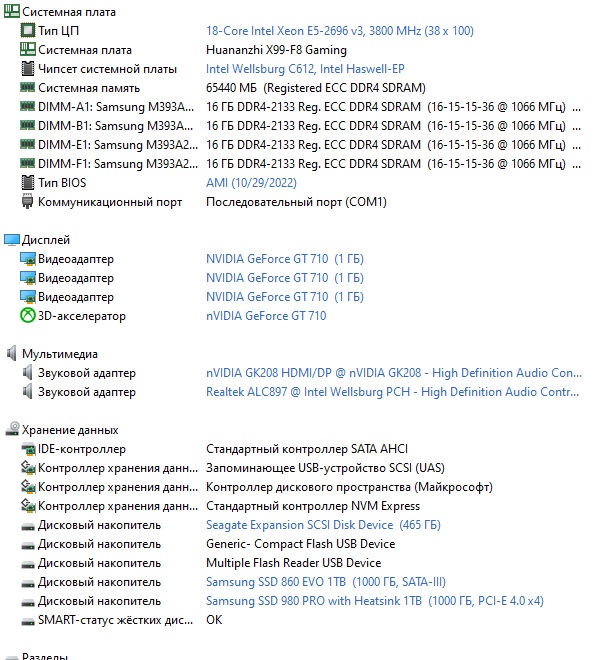This screenshot has height=660, width=614.
Task: Click the storage controller icon beside the USB SCSI (UAS) row
Action: pos(28,467)
